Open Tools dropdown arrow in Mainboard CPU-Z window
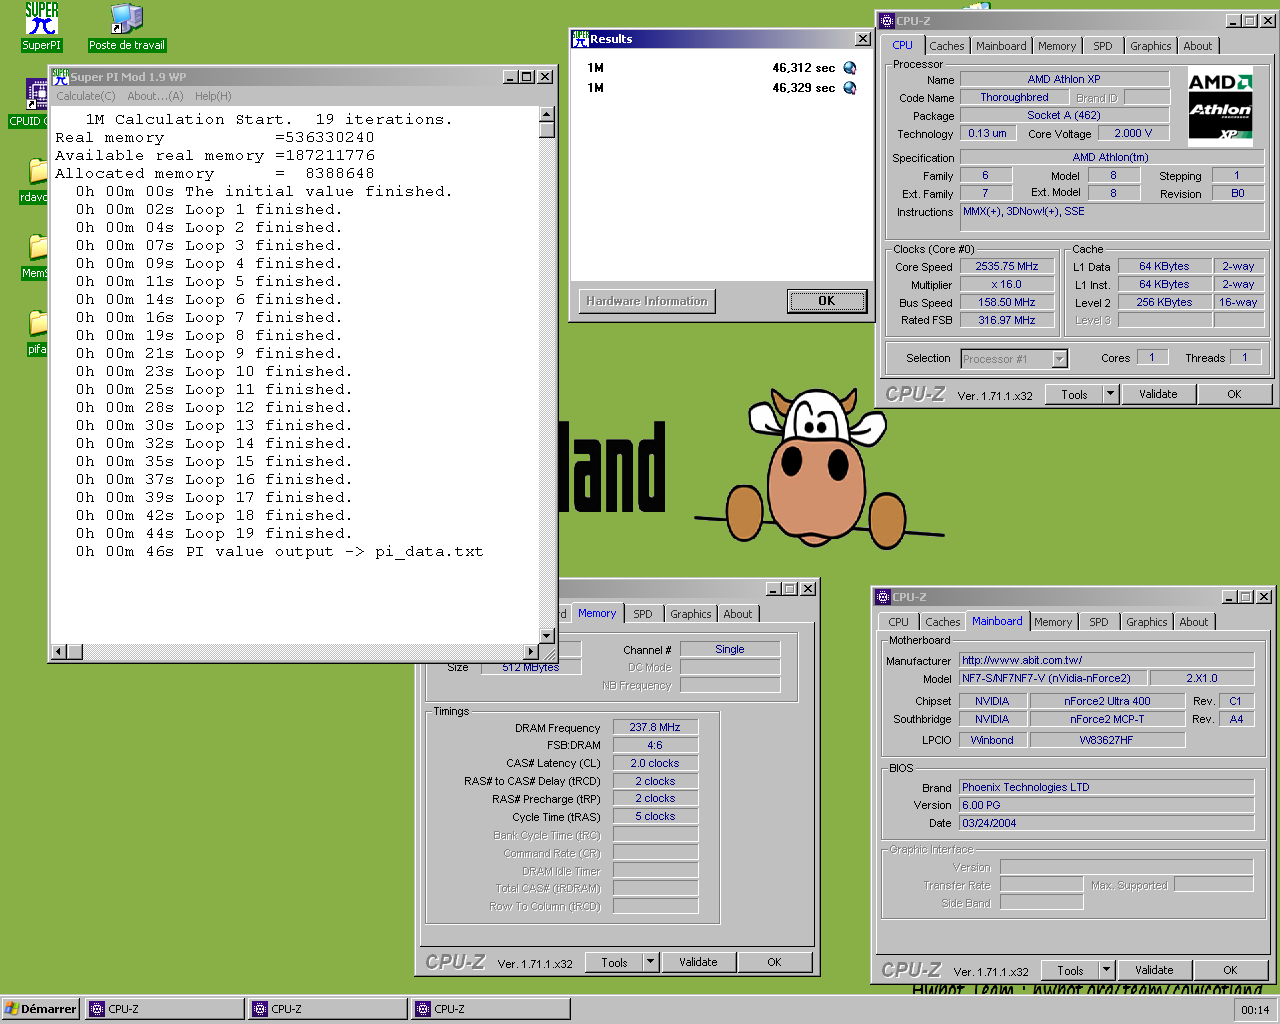The height and width of the screenshot is (1024, 1280). pos(1106,970)
